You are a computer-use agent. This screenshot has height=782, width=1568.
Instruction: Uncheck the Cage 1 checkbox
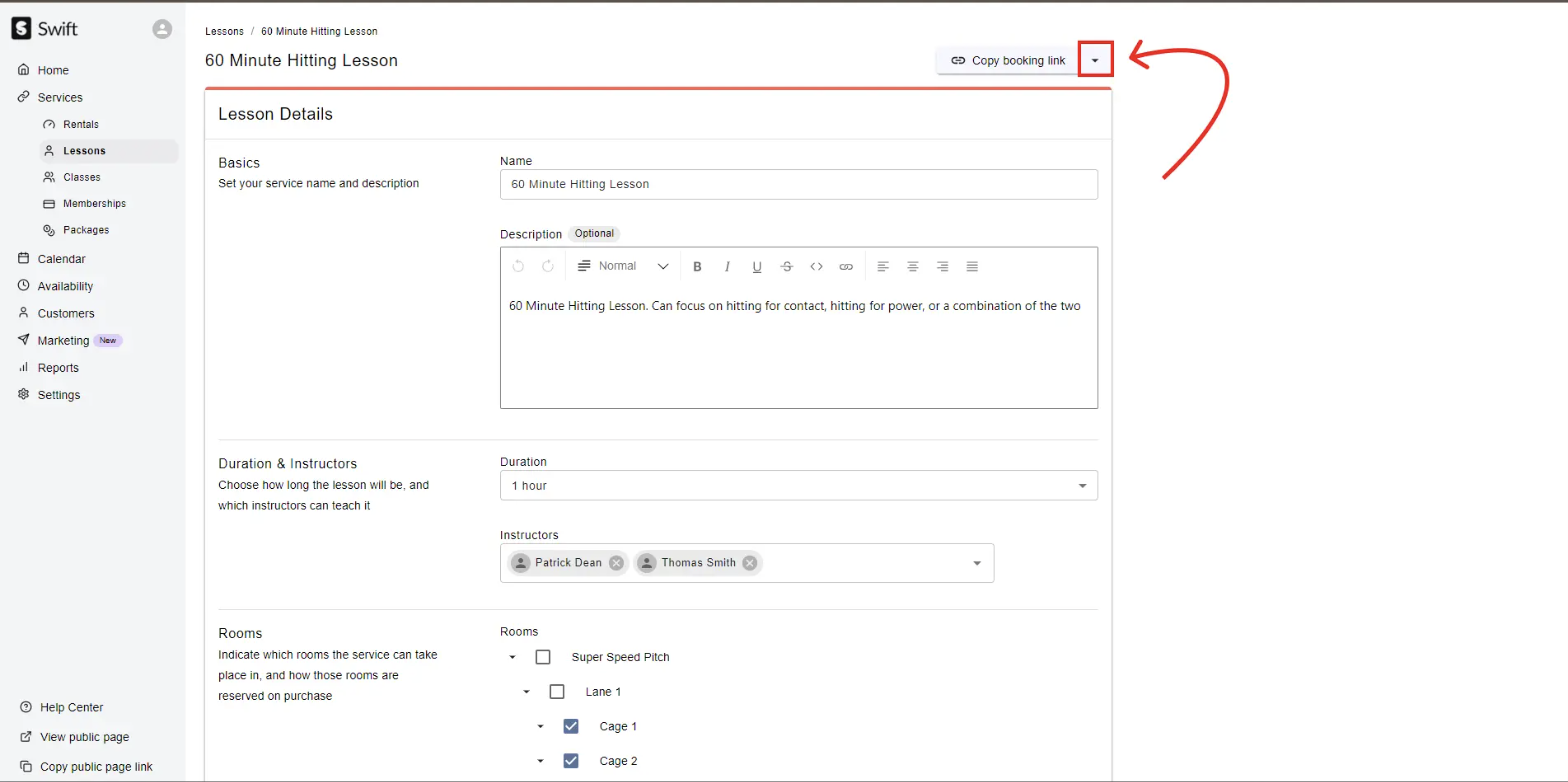tap(571, 726)
